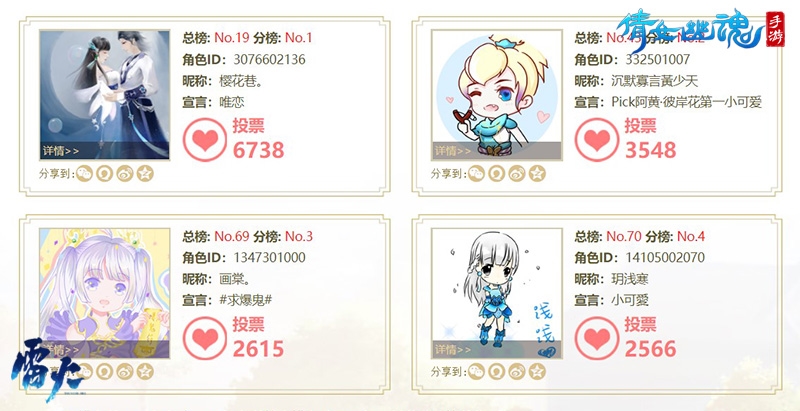Image resolution: width=800 pixels, height=411 pixels.
Task: Share 樱花巷。 entry to QZone star icon
Action: [145, 173]
